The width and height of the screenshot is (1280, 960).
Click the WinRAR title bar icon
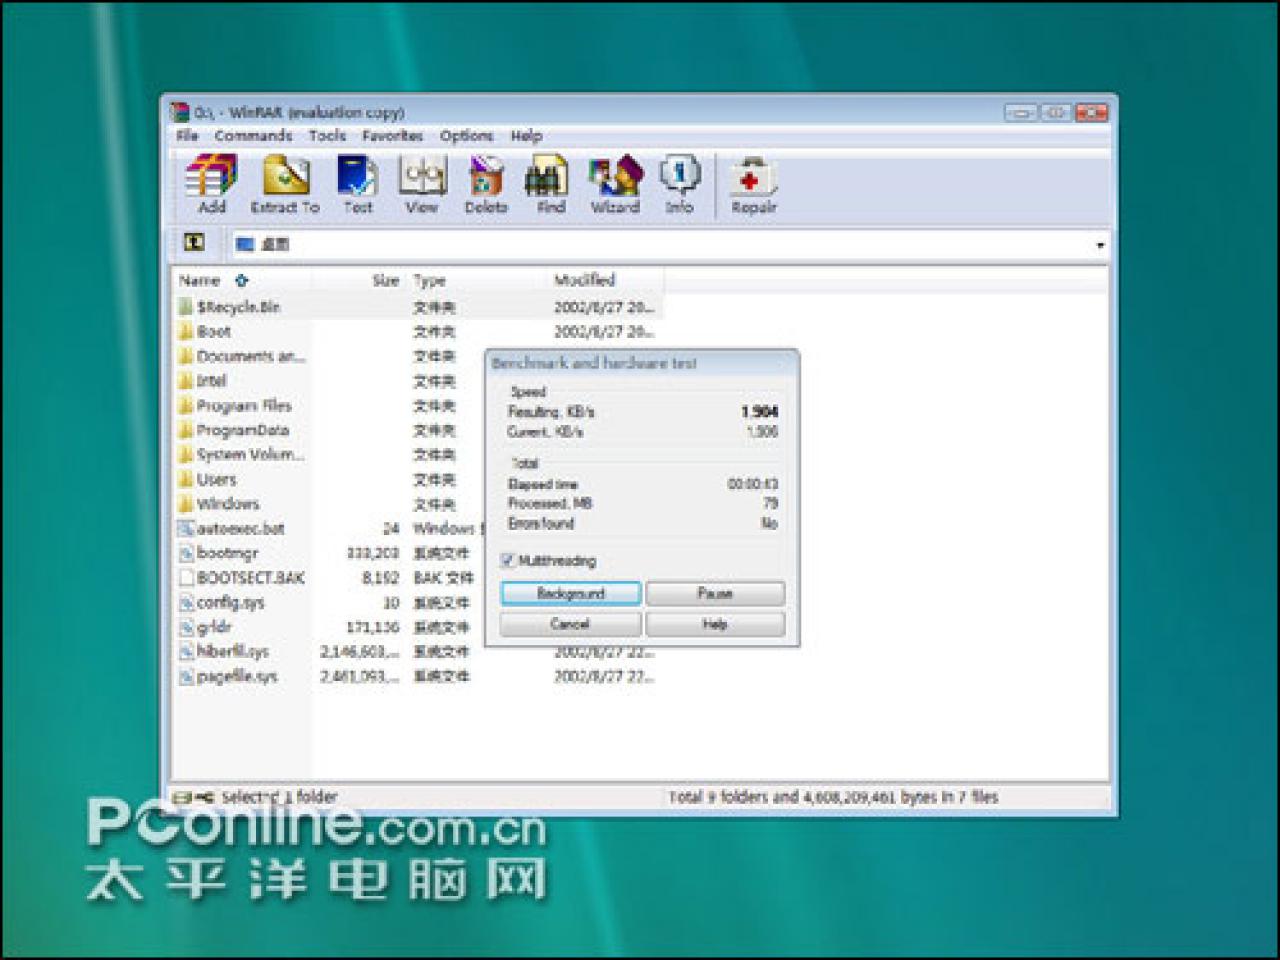pos(180,112)
